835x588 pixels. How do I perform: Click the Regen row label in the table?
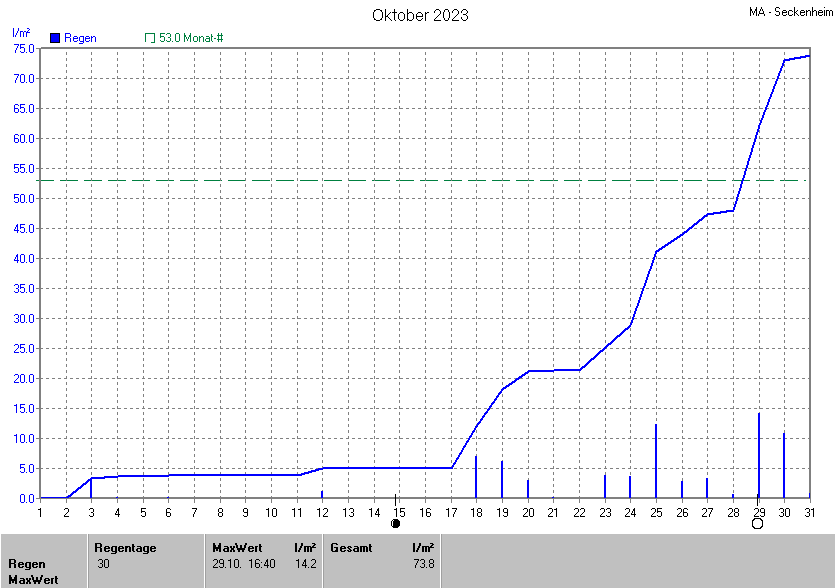tap(26, 564)
